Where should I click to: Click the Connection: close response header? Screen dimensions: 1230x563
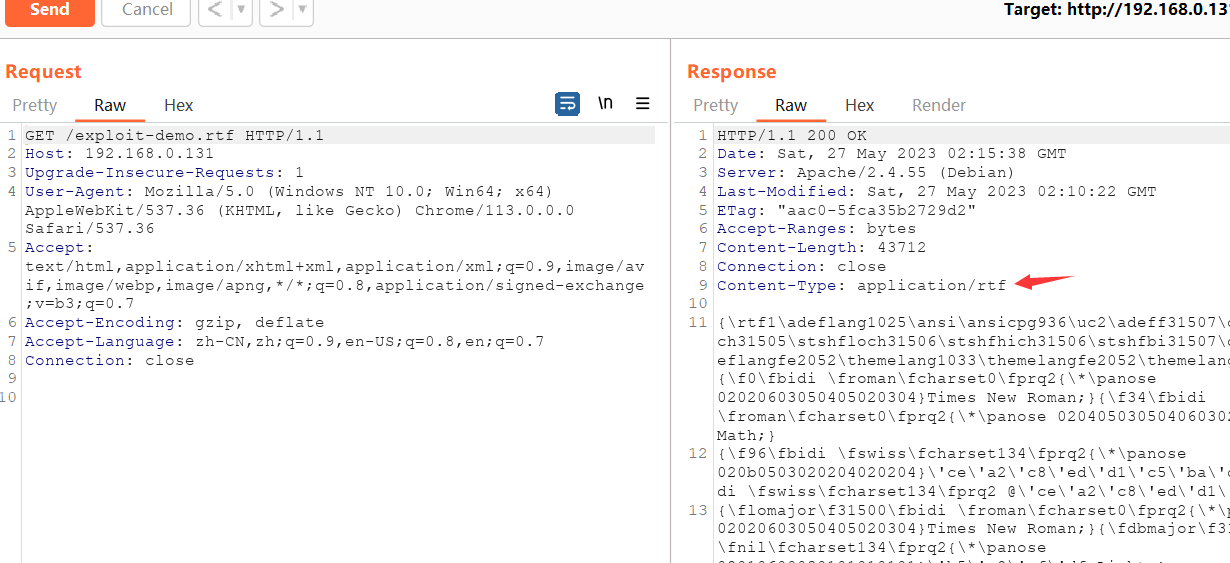(801, 267)
